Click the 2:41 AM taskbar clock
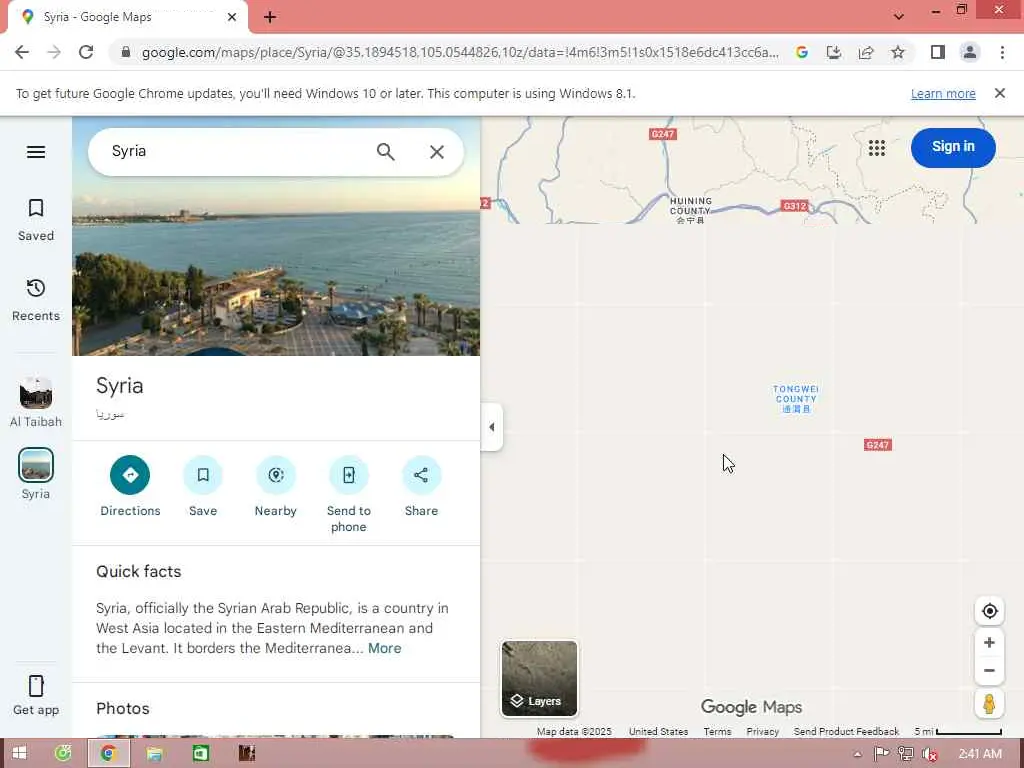1024x768 pixels. [980, 754]
